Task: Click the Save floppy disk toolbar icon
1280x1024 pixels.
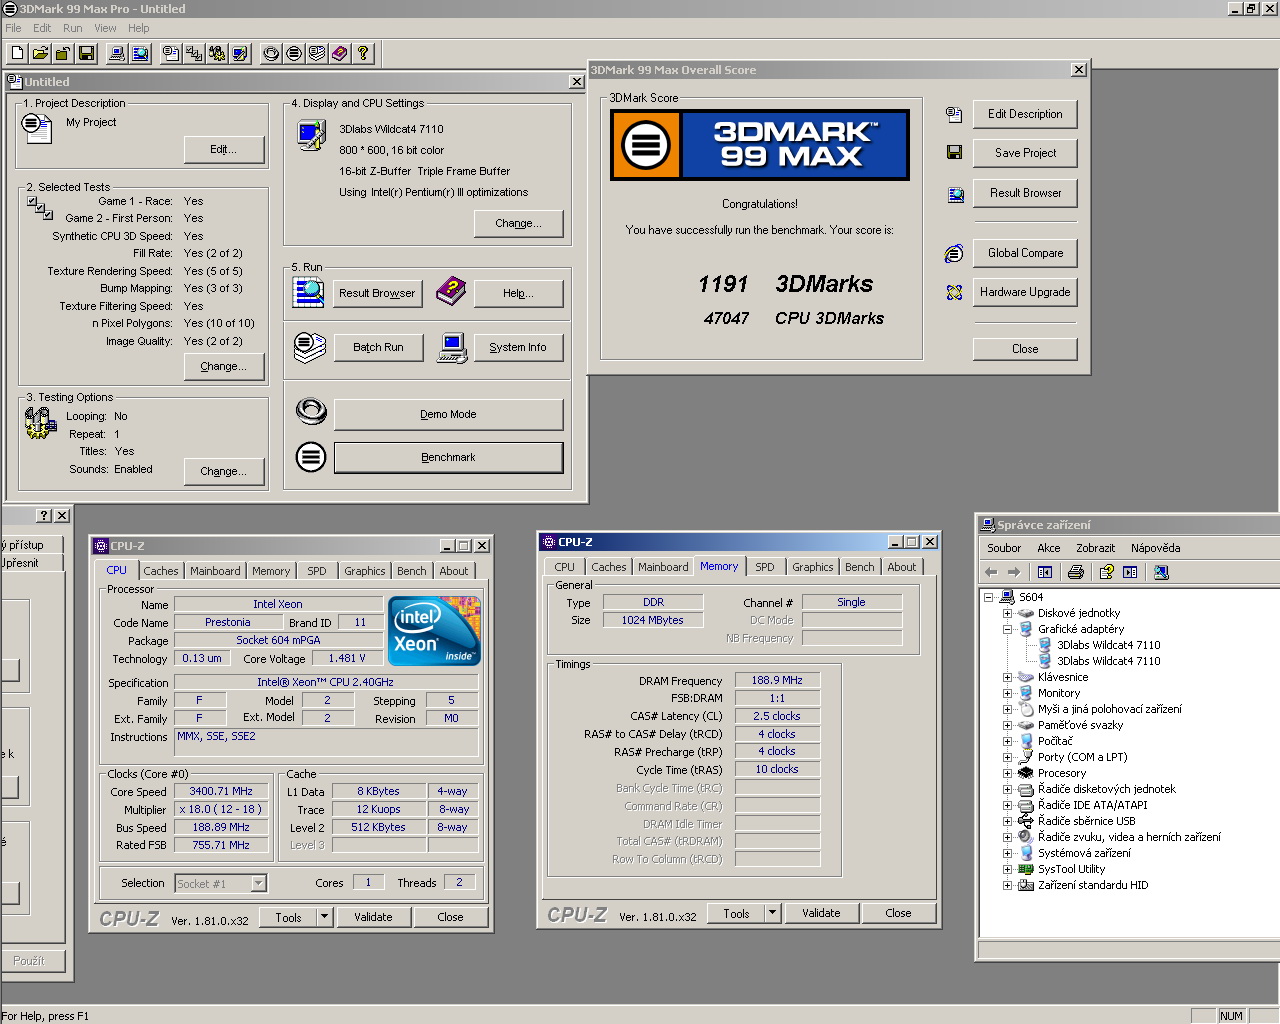Action: [x=86, y=53]
